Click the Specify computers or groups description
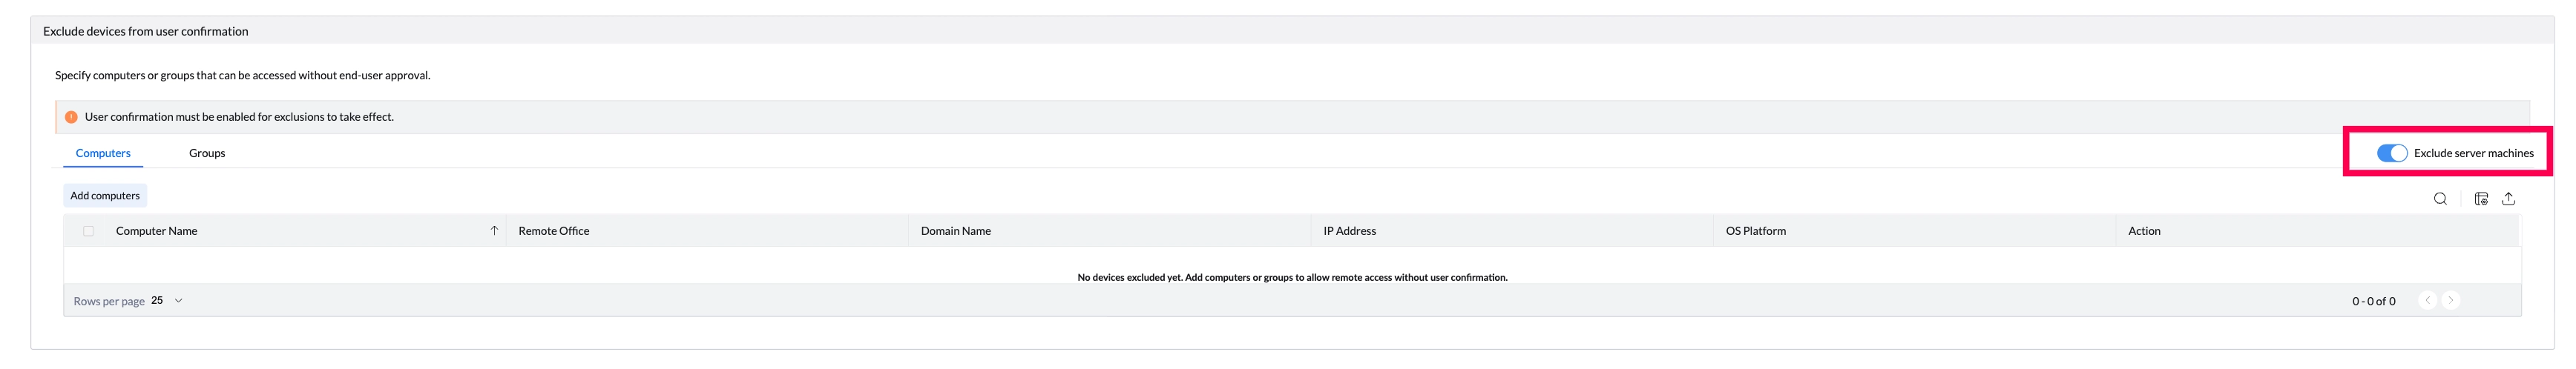 243,75
